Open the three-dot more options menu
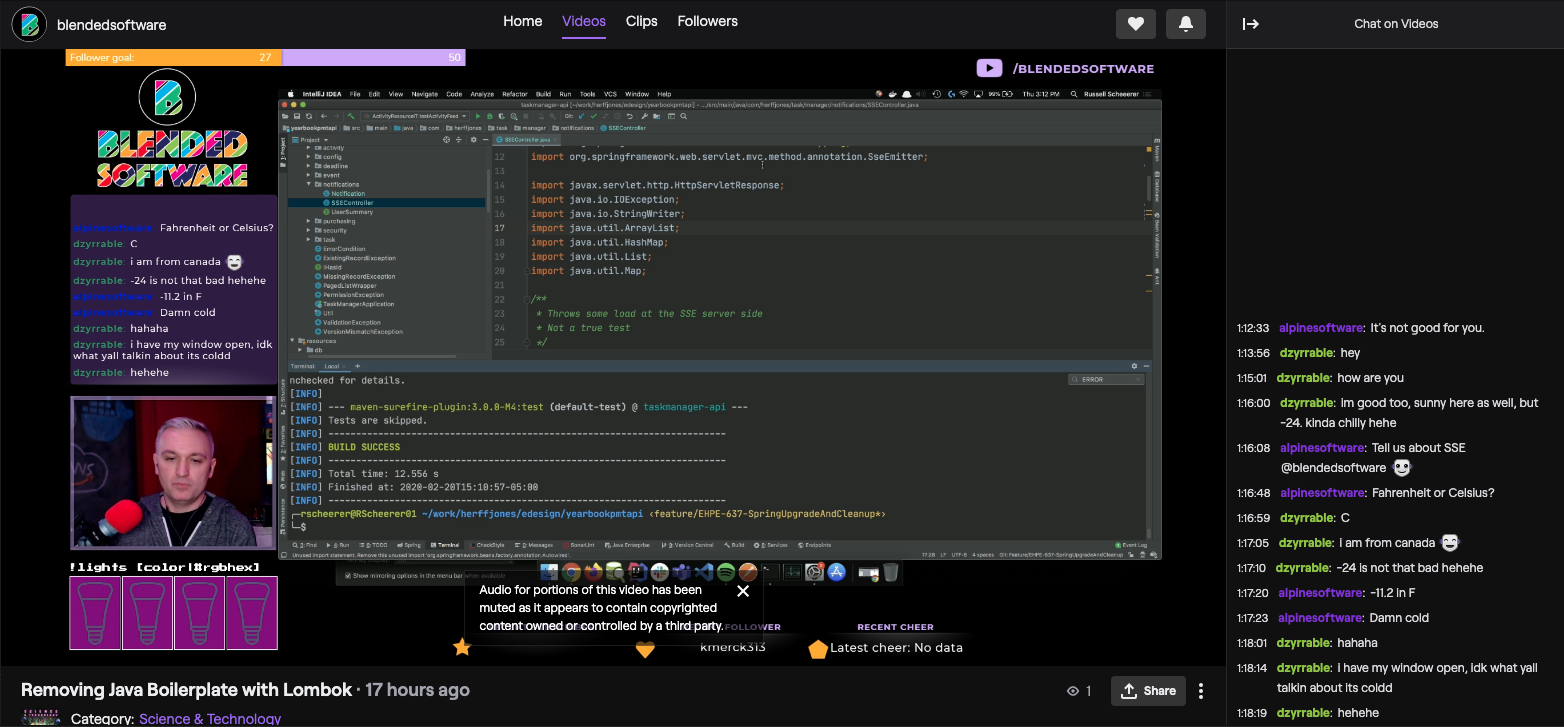This screenshot has height=727, width=1564. tap(1201, 691)
